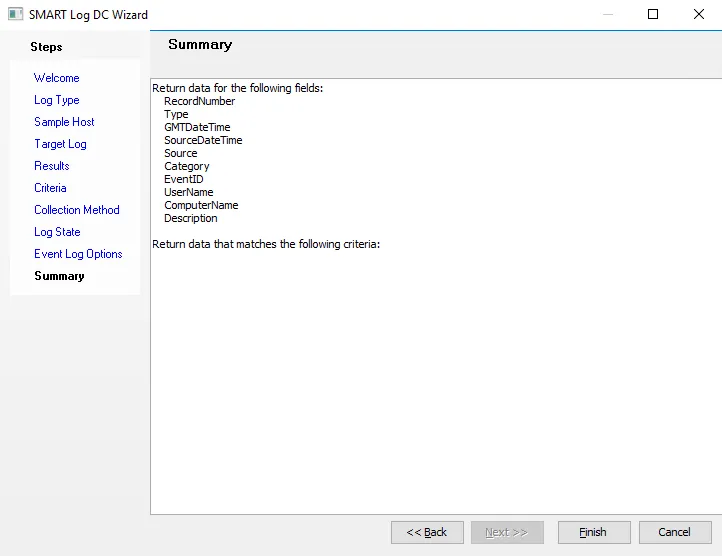Click the Source field line
The height and width of the screenshot is (556, 722).
[x=180, y=153]
